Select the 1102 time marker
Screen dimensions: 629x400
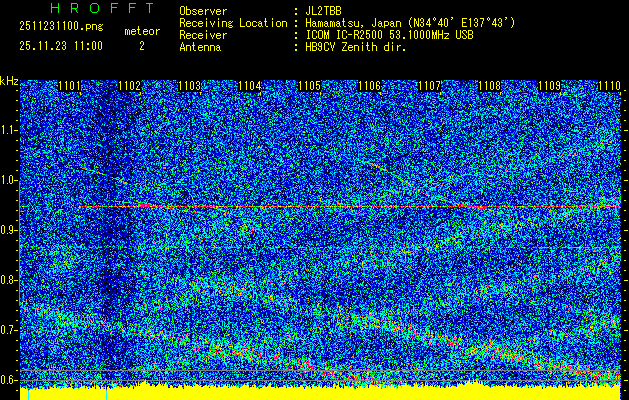pos(130,87)
